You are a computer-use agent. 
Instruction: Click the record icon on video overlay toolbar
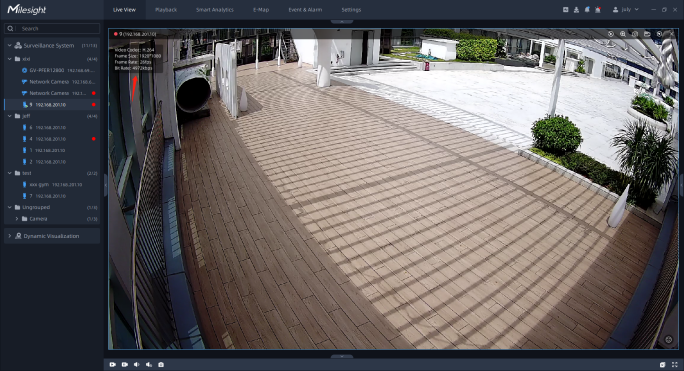coord(611,34)
